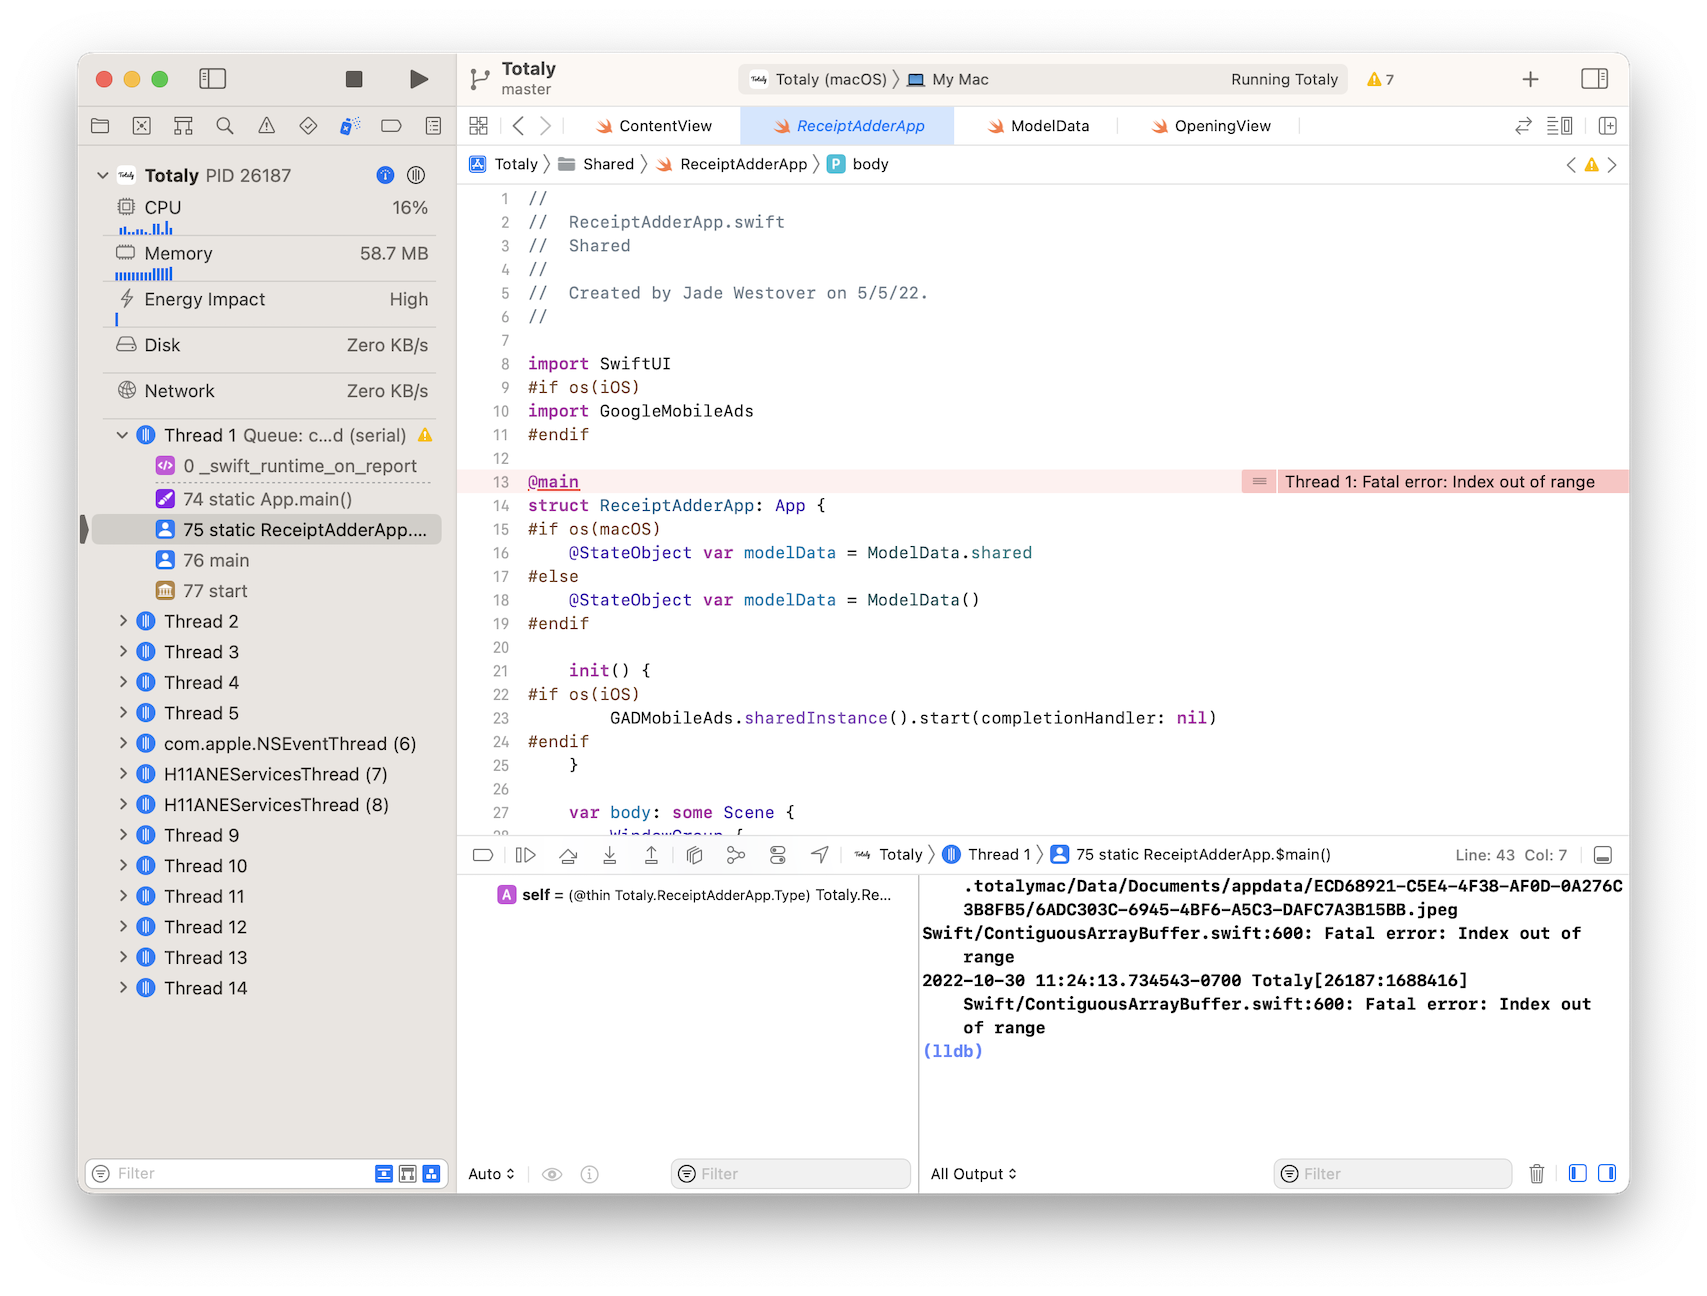Add a new editor on the right
This screenshot has width=1707, height=1296.
click(1608, 126)
